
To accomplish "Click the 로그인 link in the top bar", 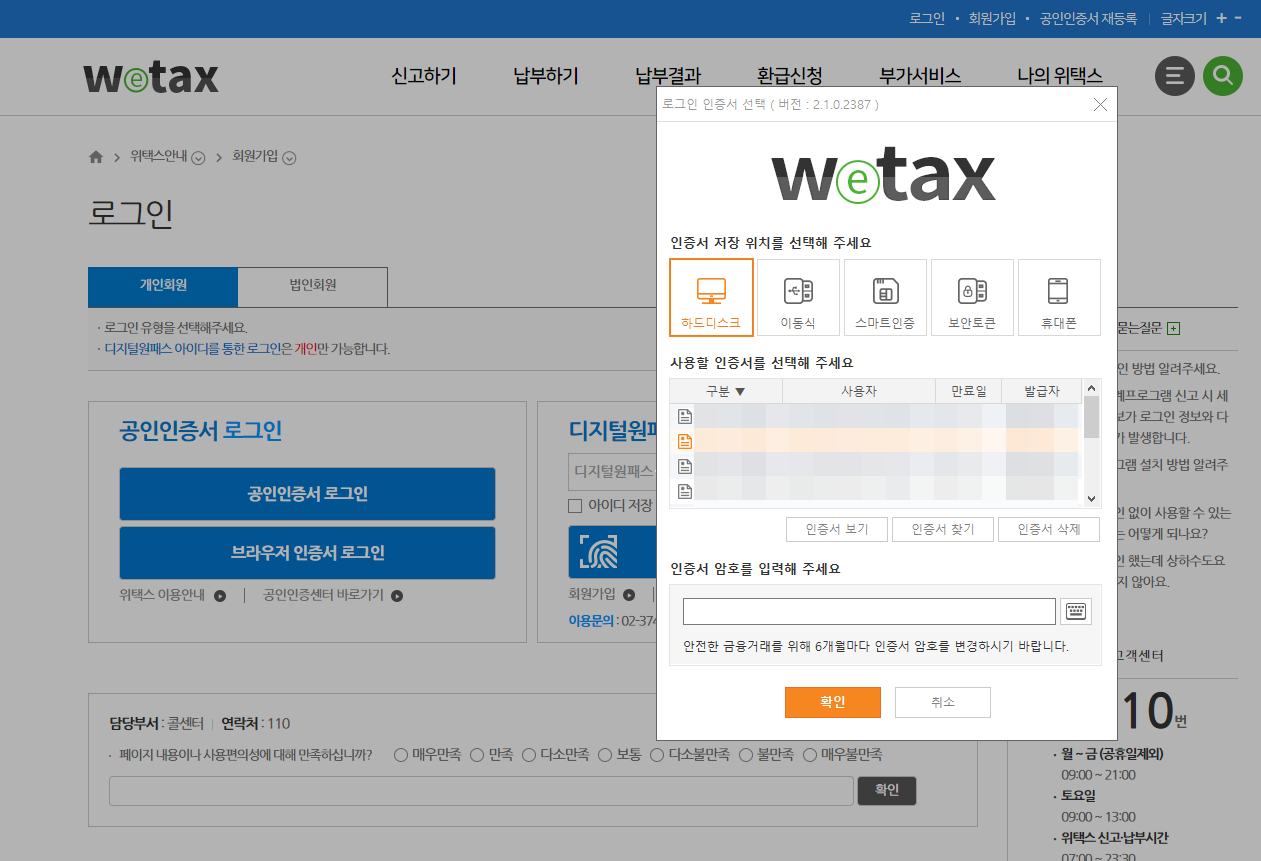I will coord(927,18).
